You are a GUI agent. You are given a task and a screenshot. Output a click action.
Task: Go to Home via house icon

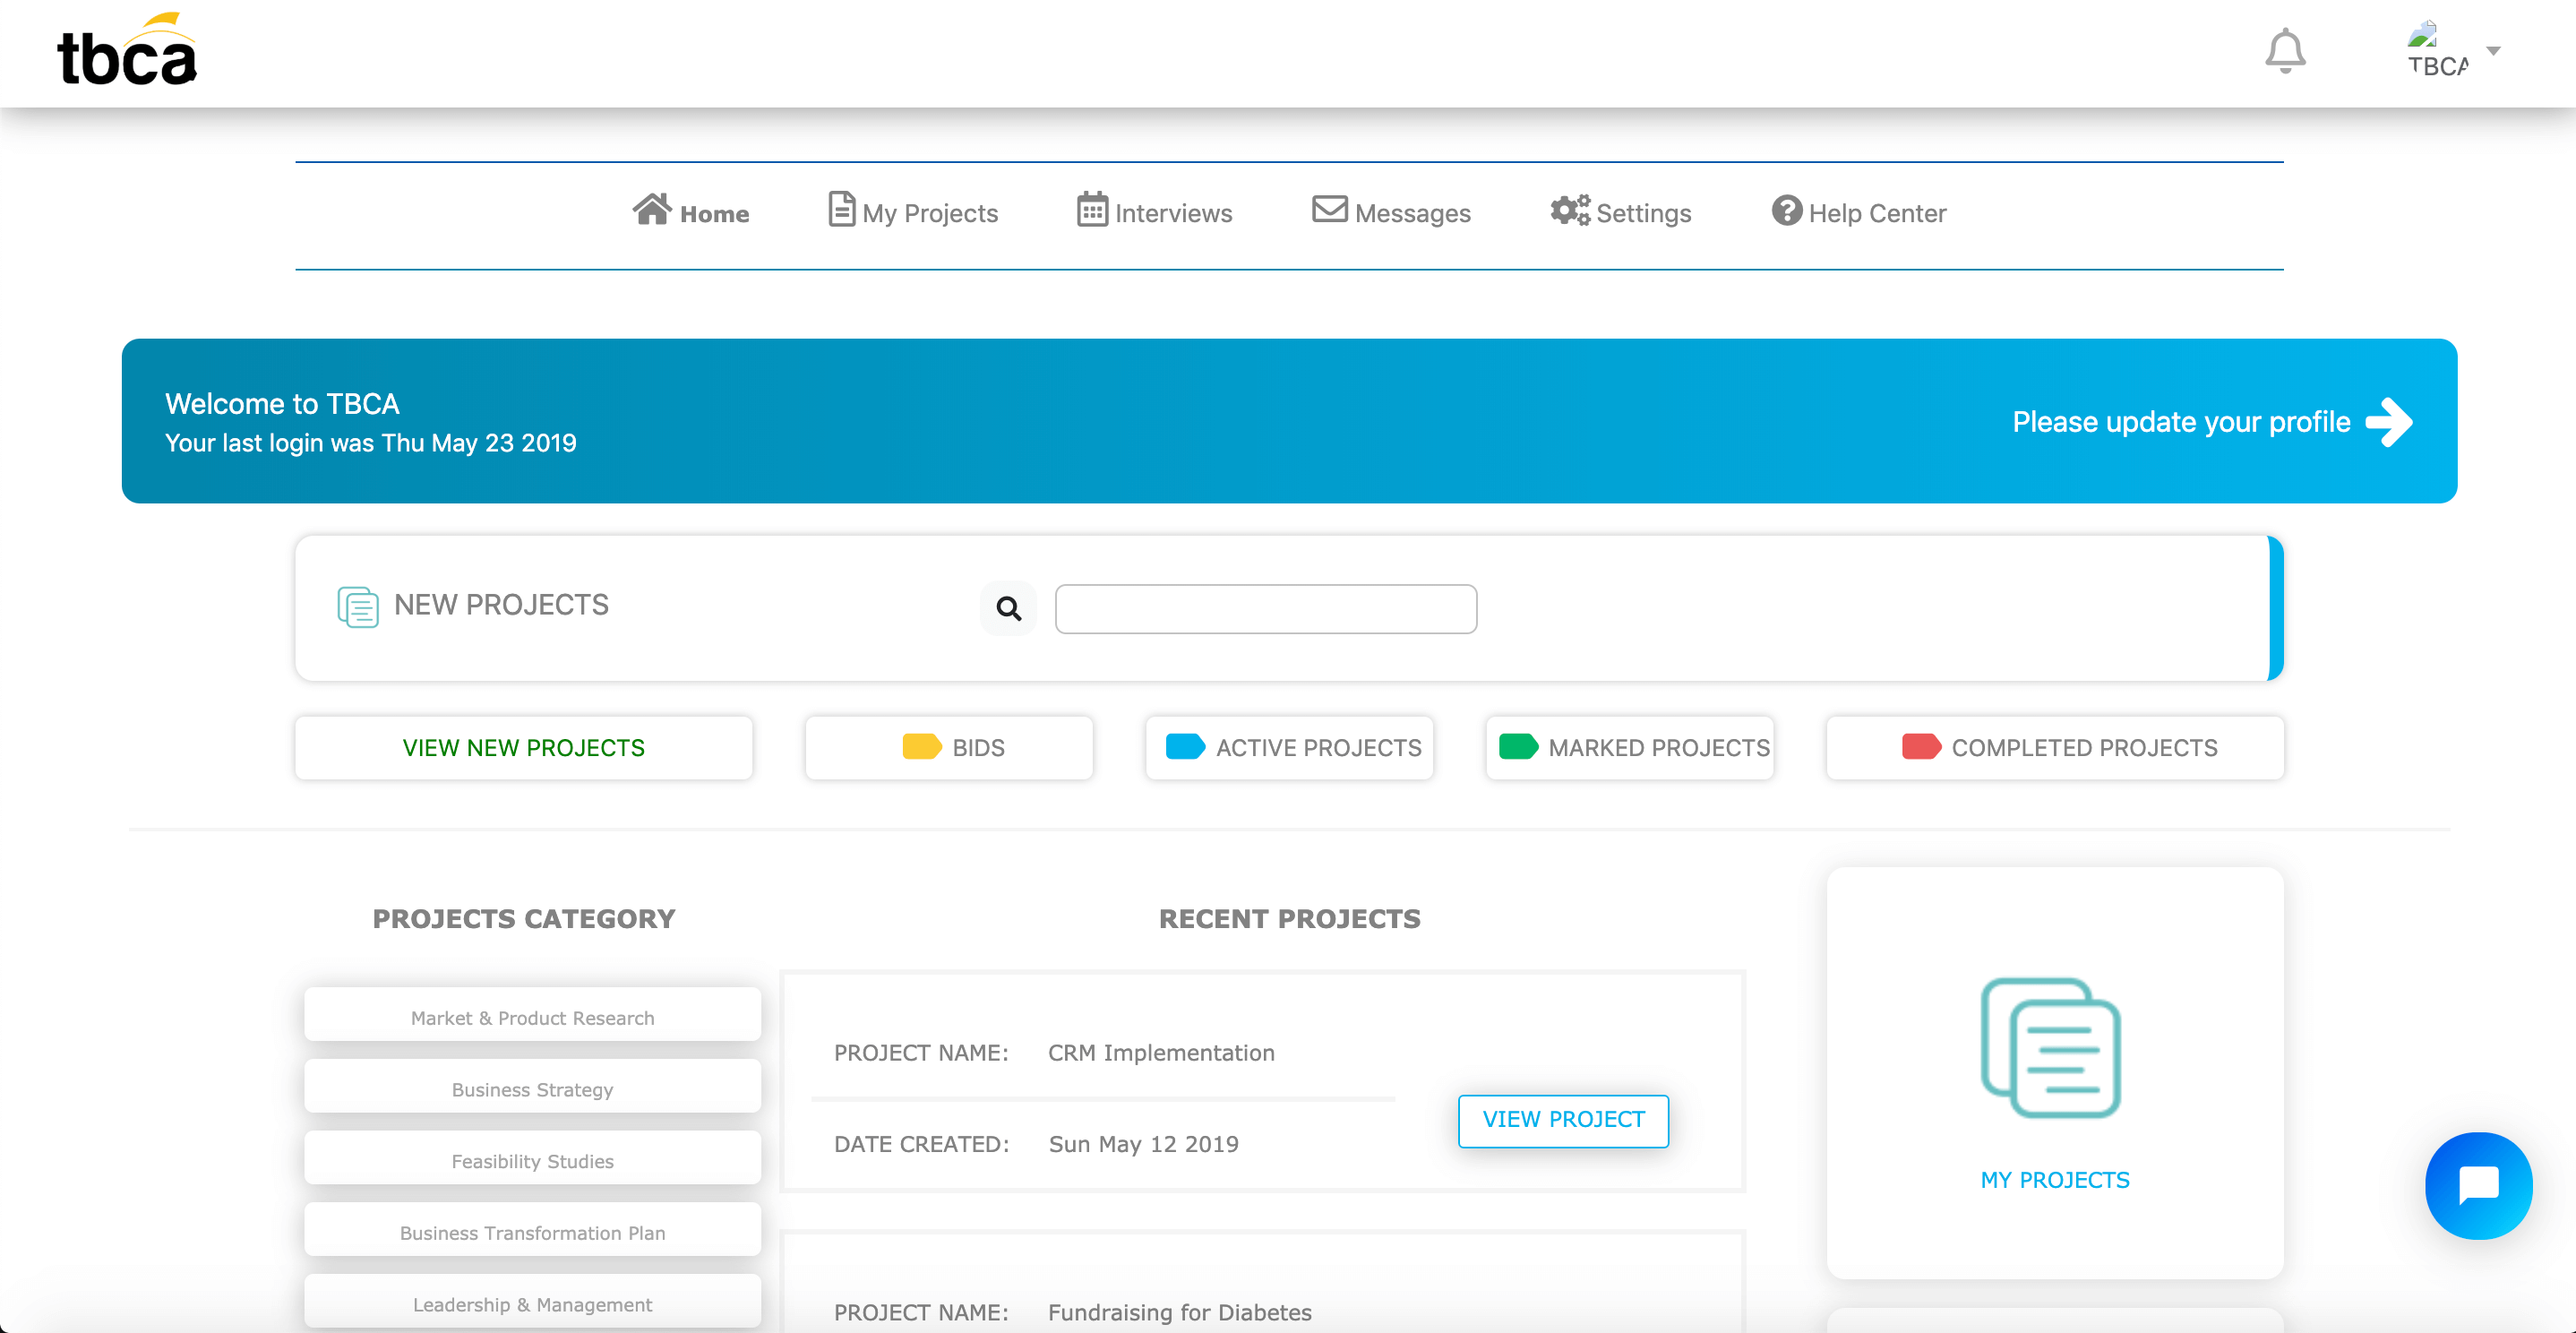[652, 210]
